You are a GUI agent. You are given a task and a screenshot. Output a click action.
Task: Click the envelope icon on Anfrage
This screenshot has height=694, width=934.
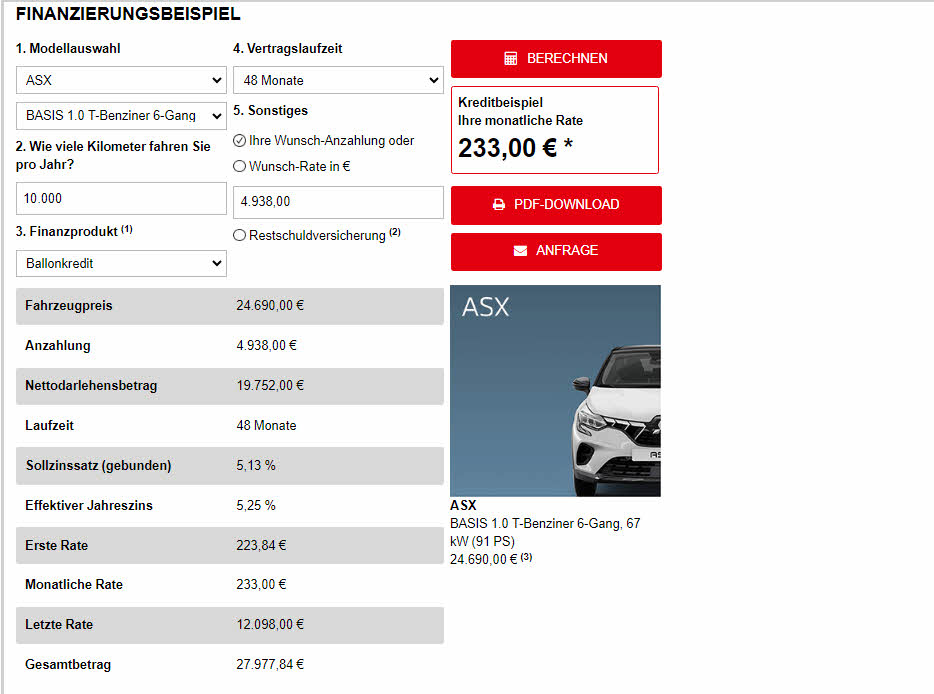(520, 251)
